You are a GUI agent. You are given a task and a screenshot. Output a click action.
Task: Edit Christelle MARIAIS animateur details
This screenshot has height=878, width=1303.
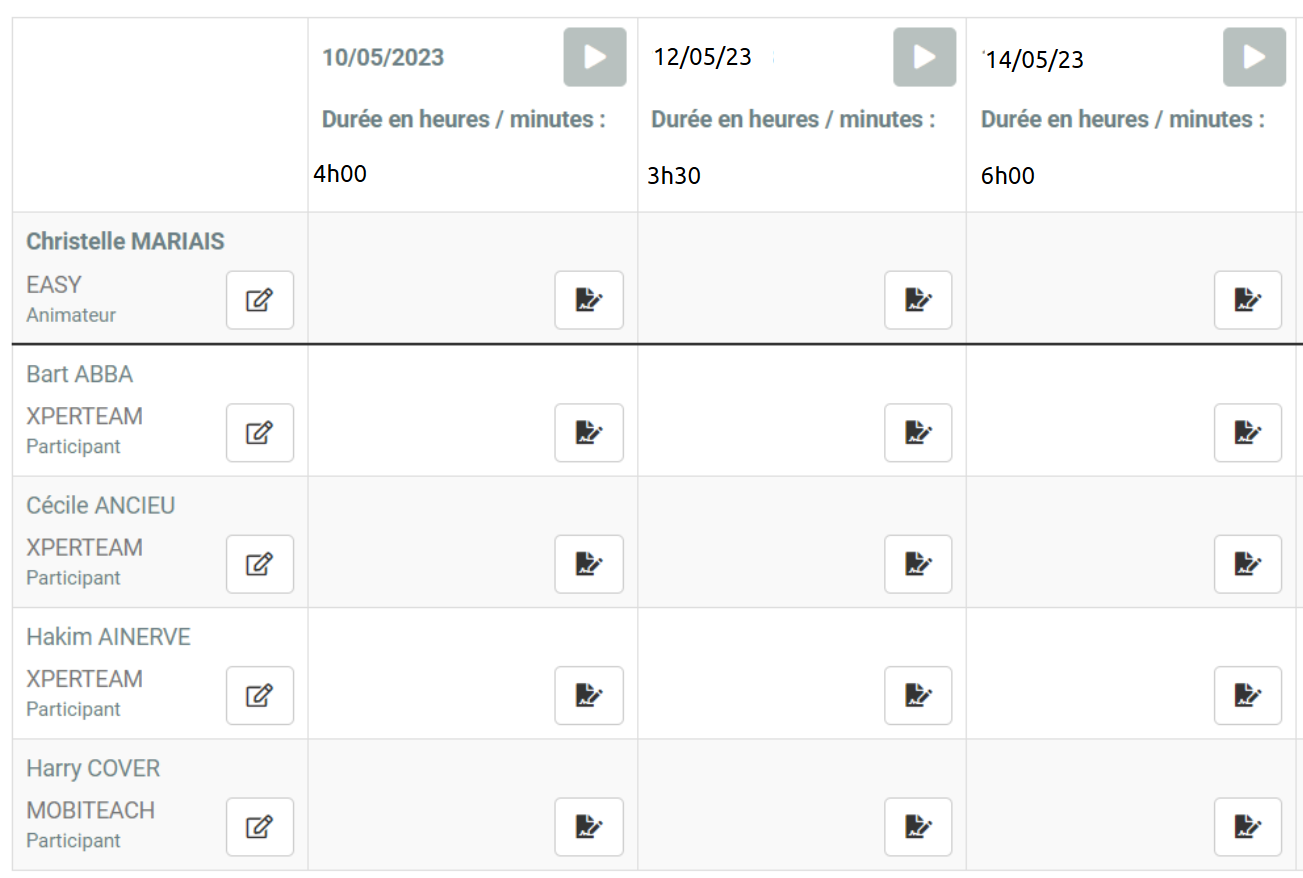click(x=260, y=300)
